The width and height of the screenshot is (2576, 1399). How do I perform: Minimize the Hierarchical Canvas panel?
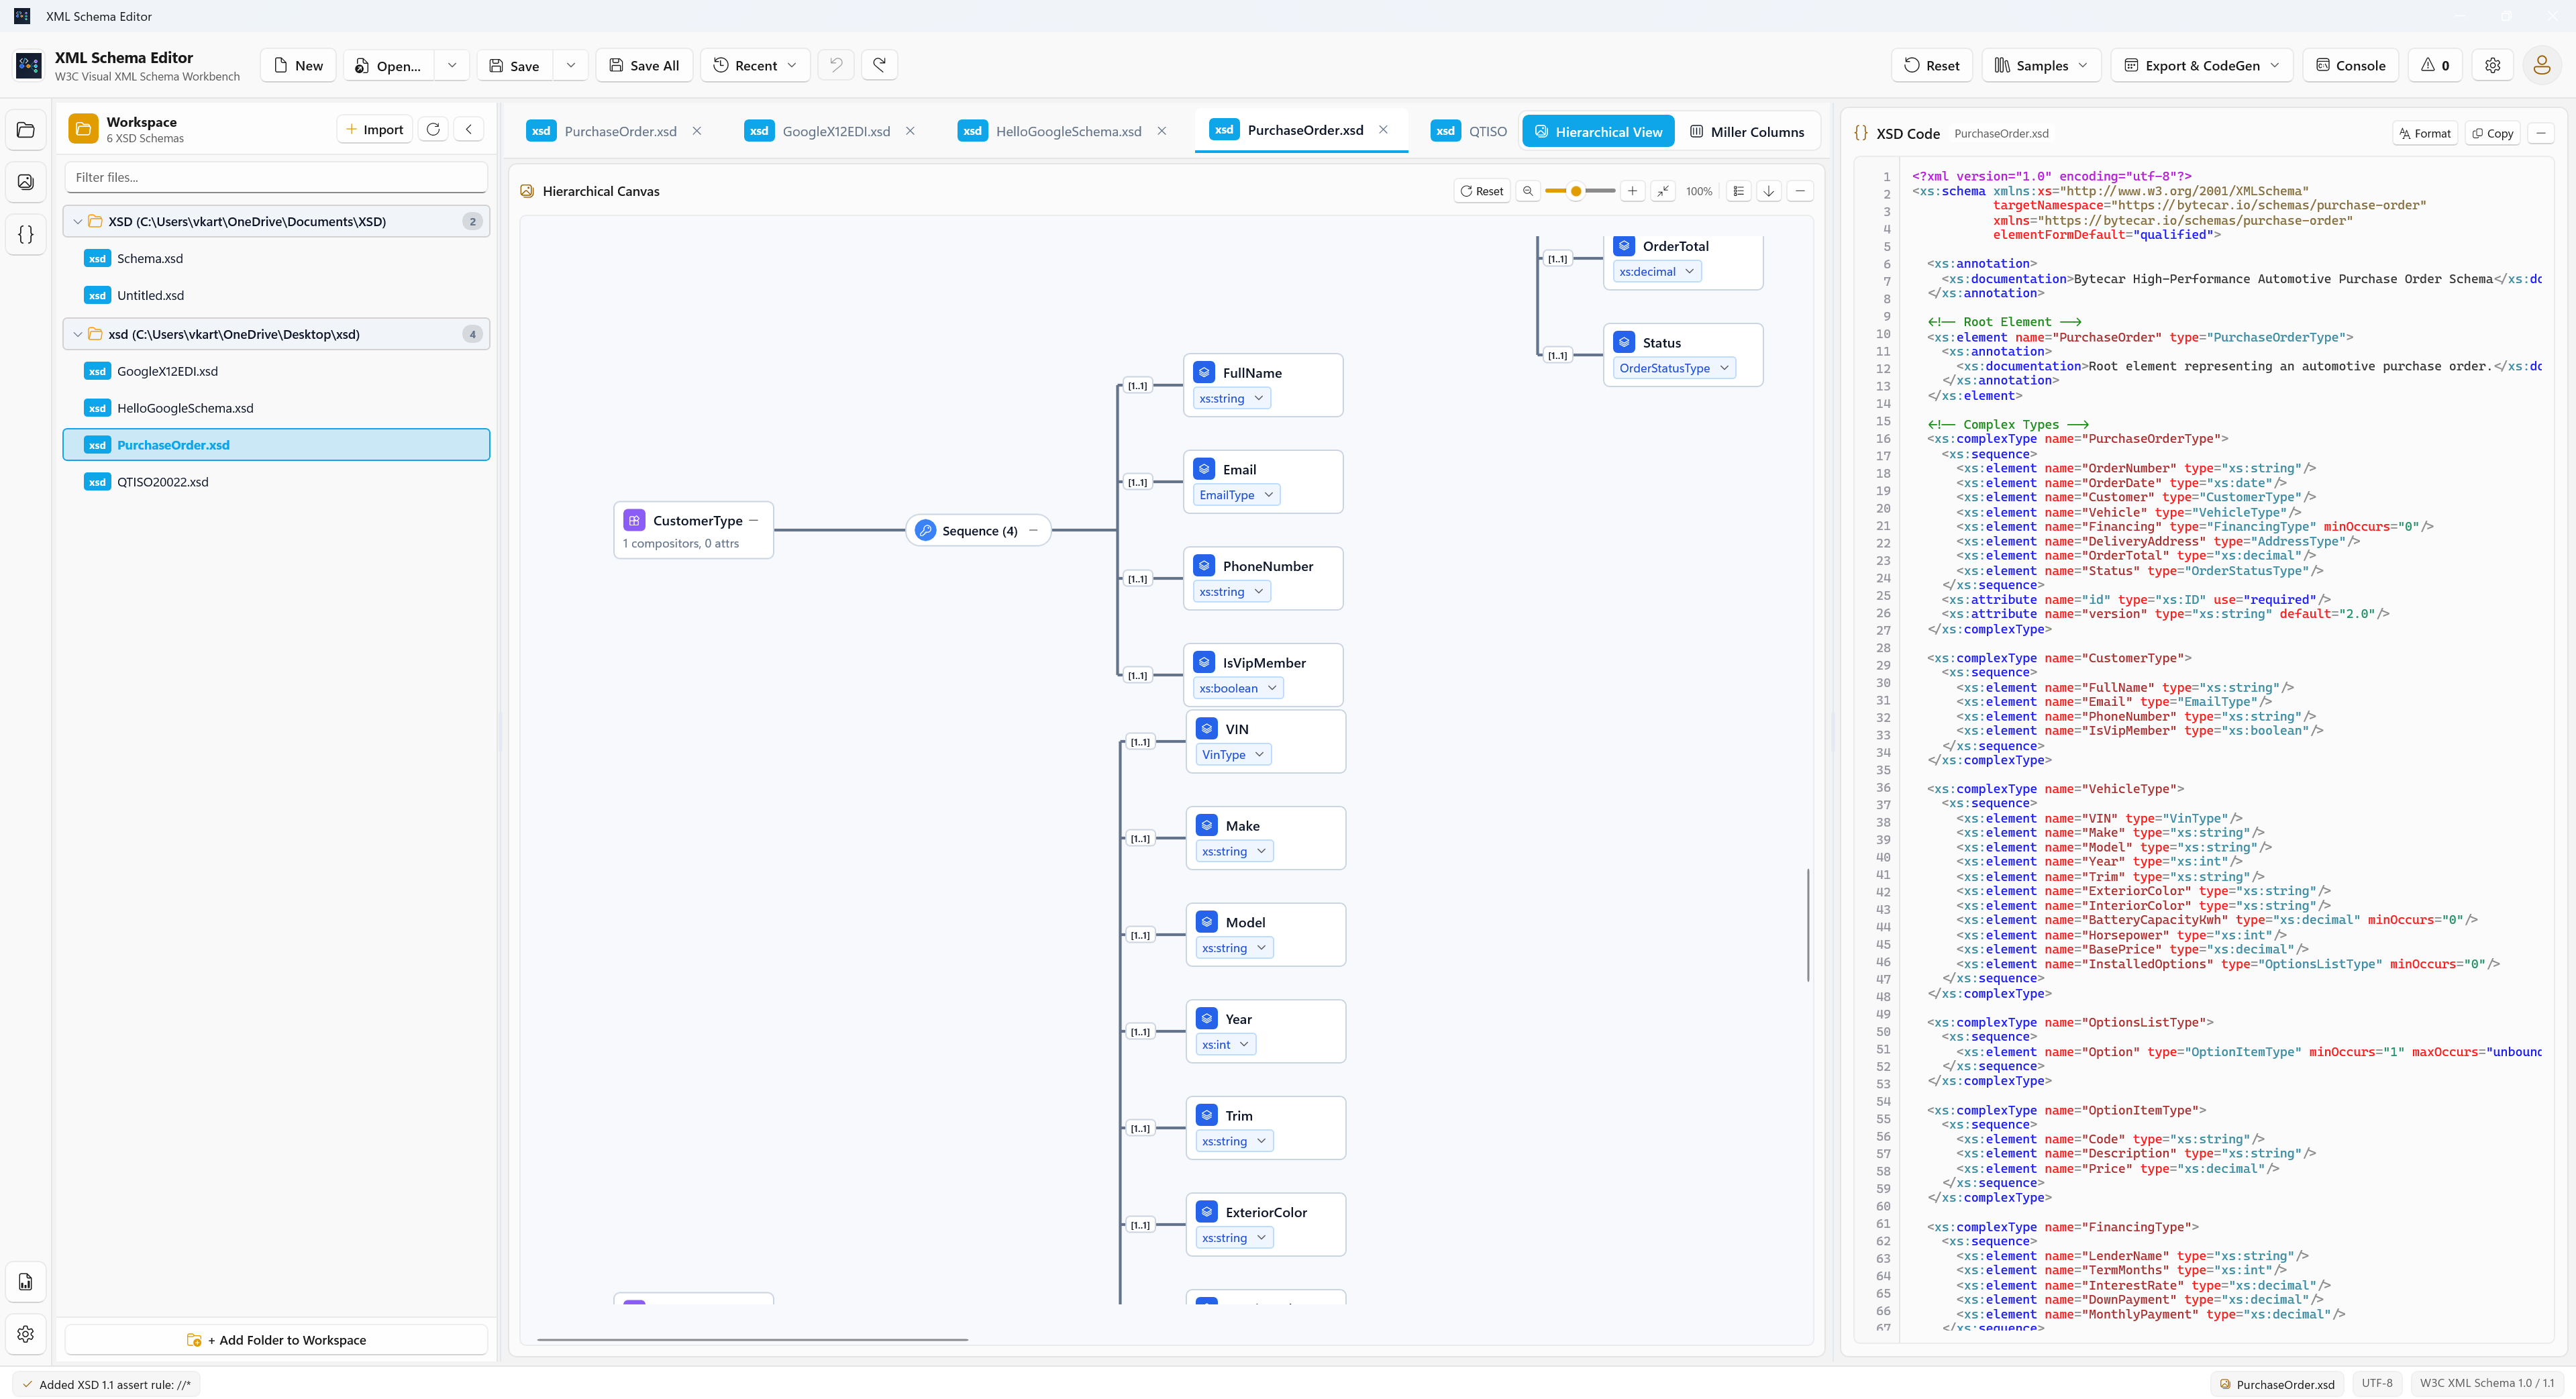(x=1800, y=191)
